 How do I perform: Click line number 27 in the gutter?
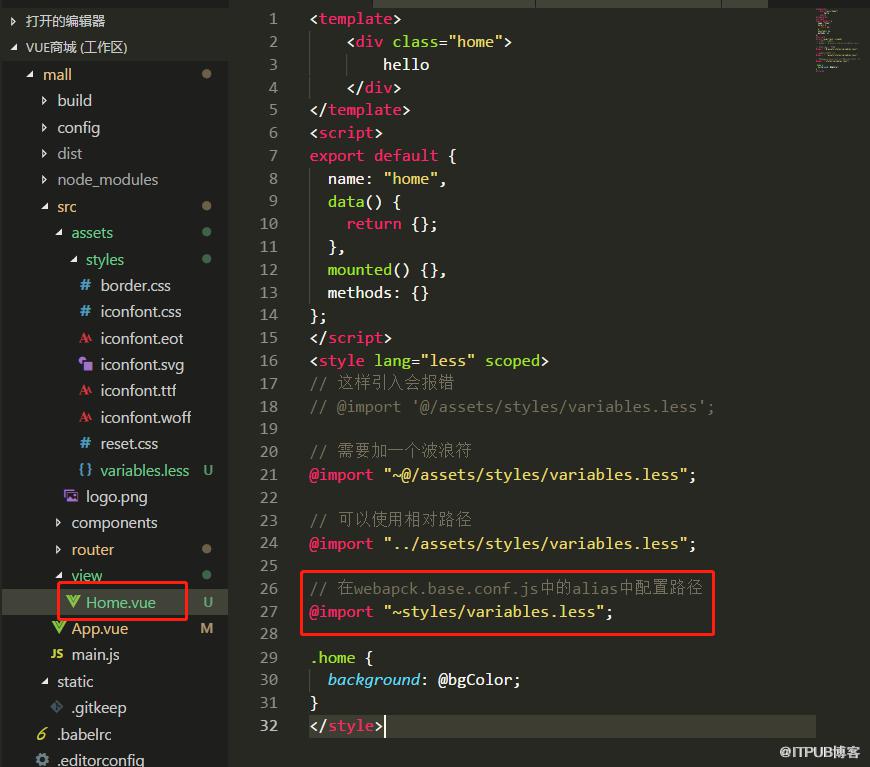[x=269, y=611]
